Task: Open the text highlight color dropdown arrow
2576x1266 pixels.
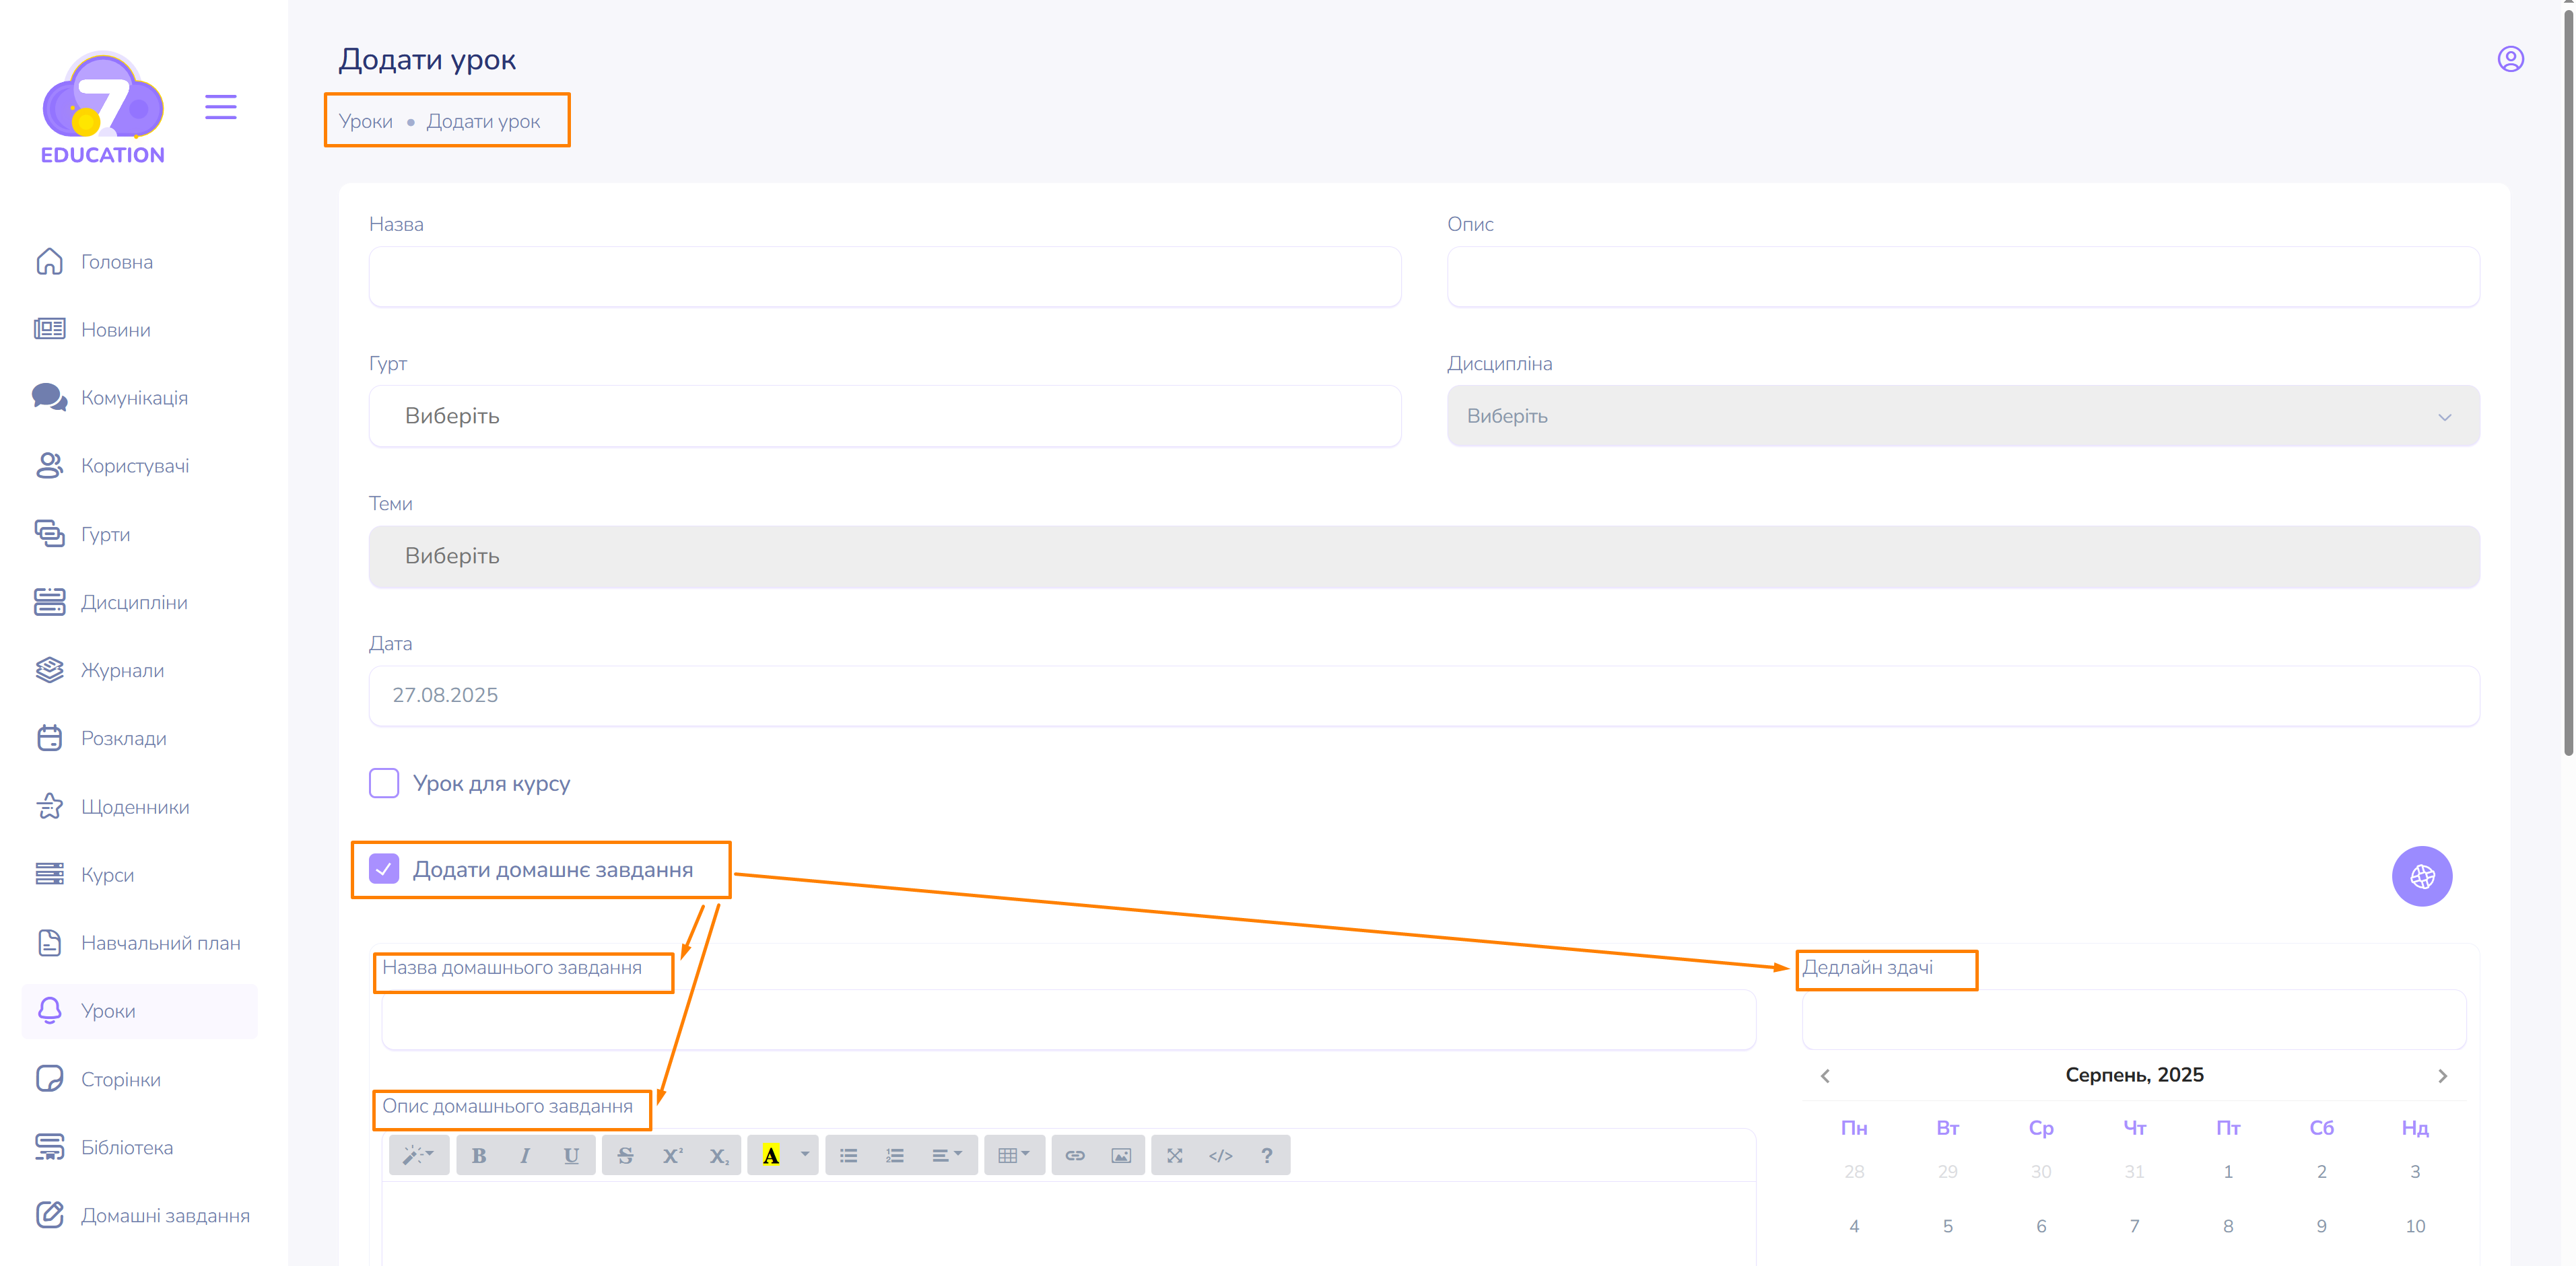Action: (x=805, y=1155)
